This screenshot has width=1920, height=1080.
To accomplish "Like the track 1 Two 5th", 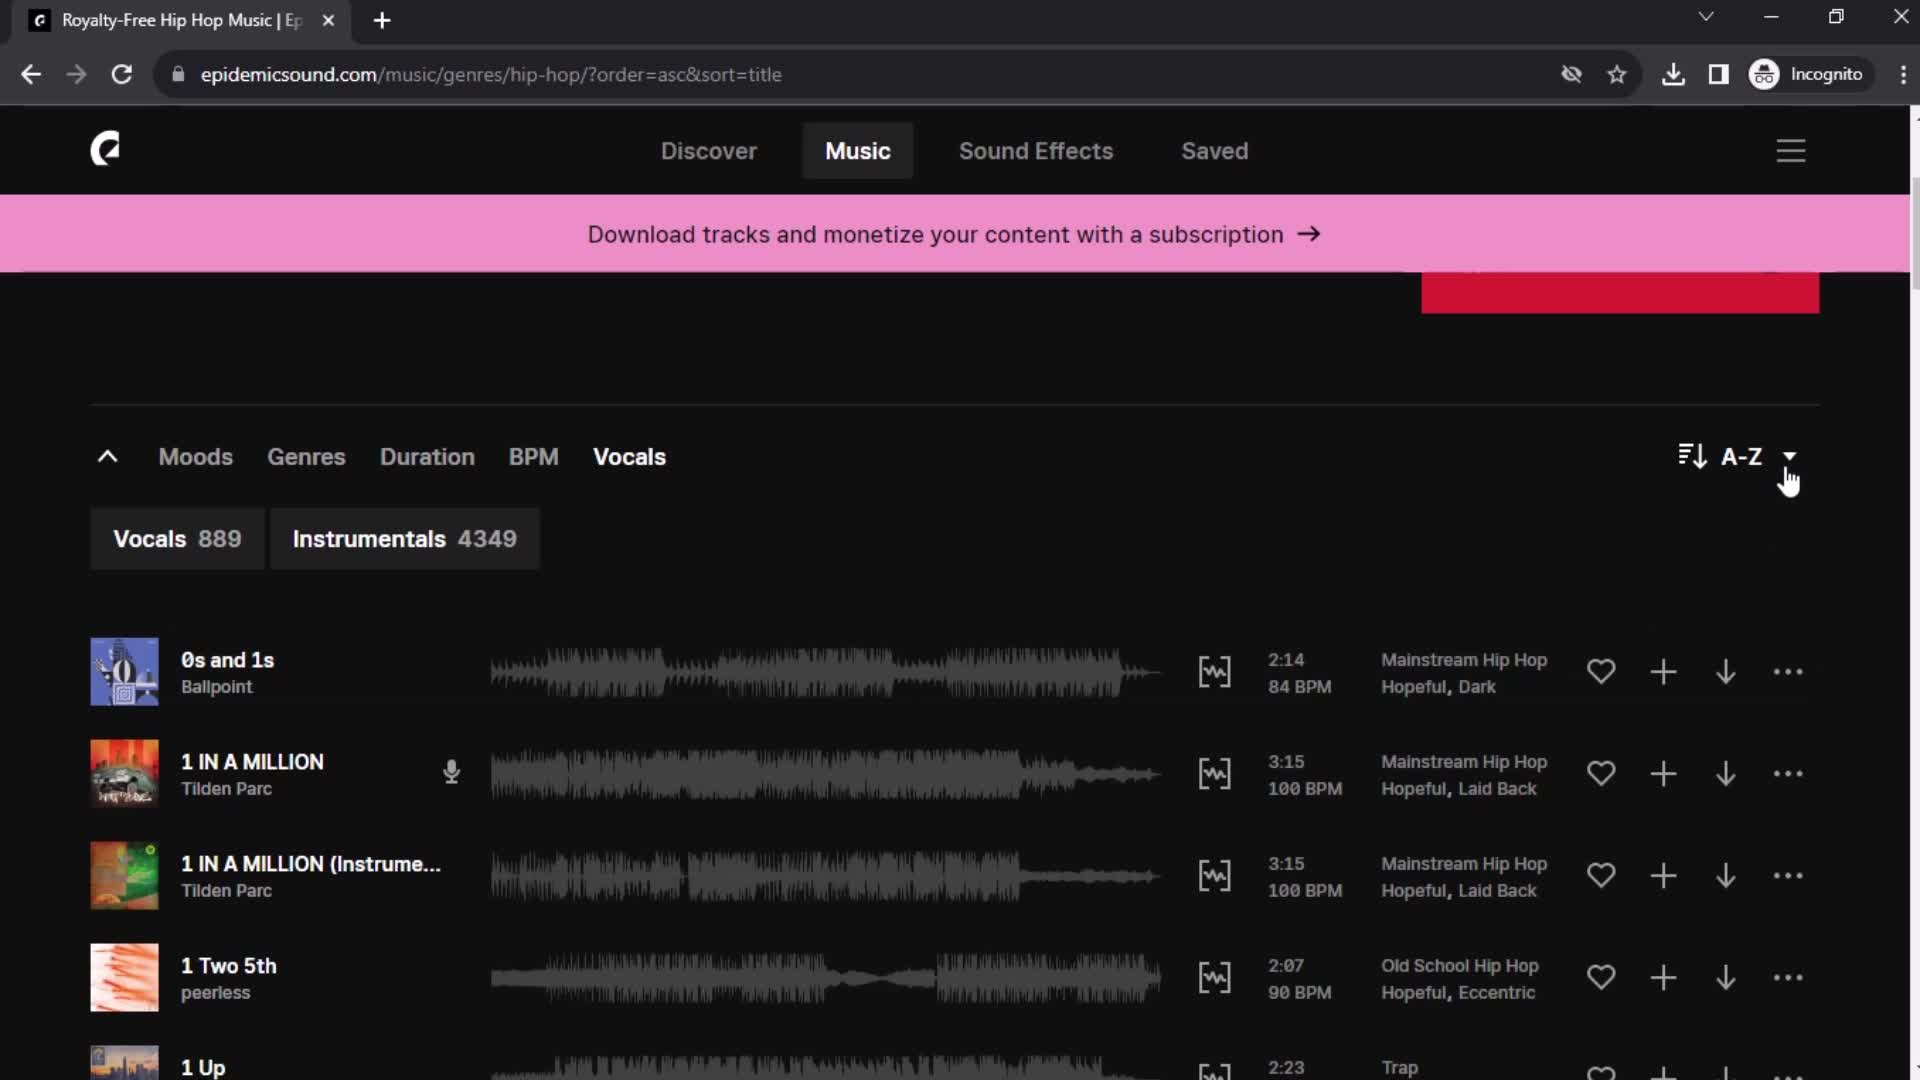I will pos(1601,978).
